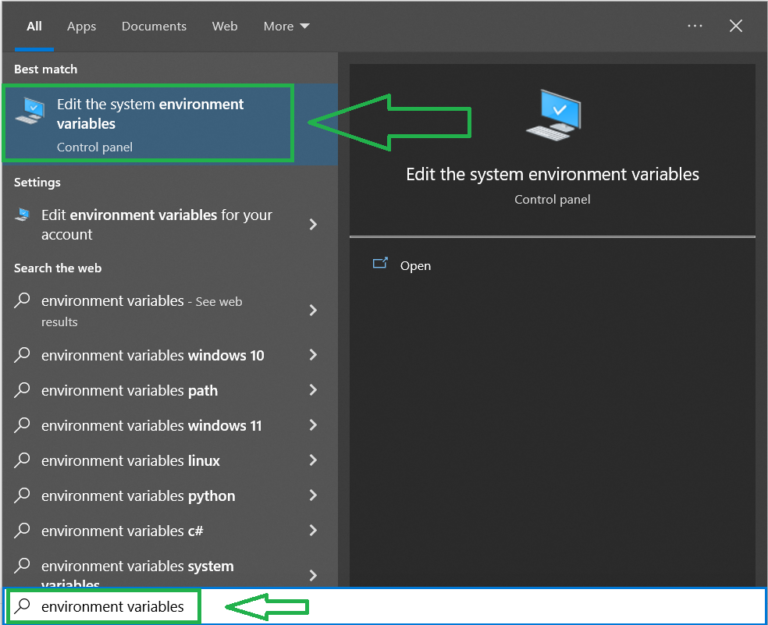
Task: Open the three-dot options menu
Action: click(x=695, y=26)
